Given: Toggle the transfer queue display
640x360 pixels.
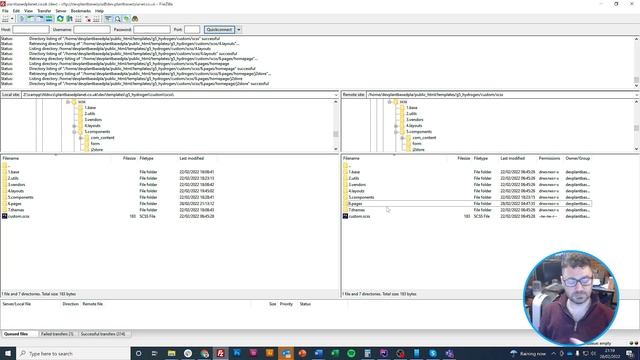Looking at the screenshot, I should [x=49, y=19].
